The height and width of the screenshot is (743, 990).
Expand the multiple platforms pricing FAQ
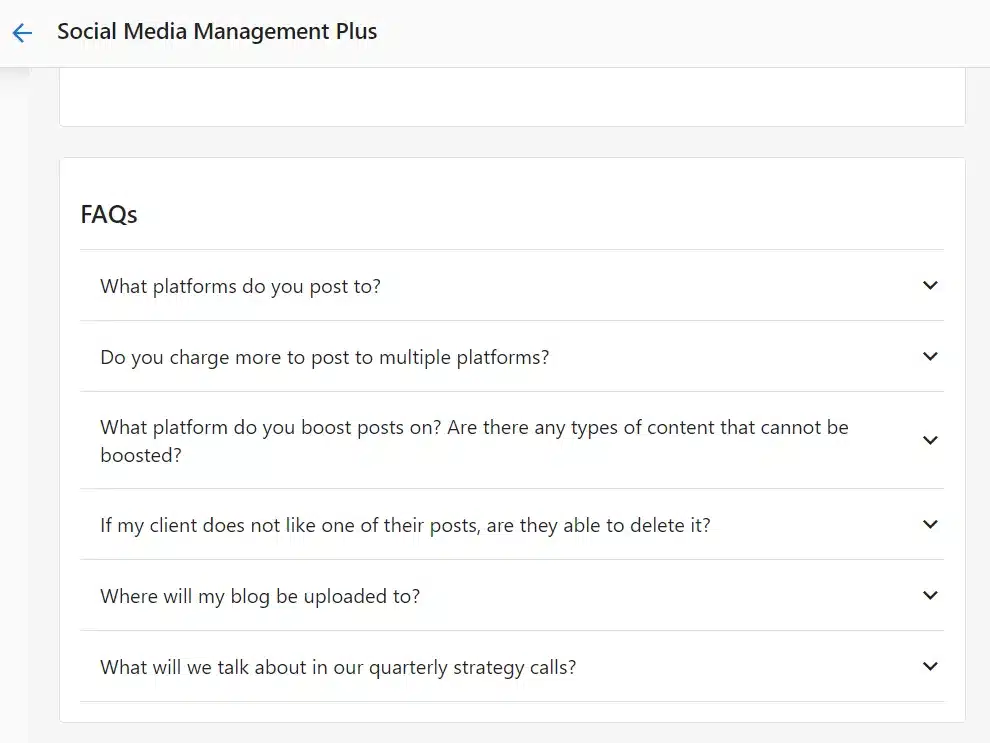tap(929, 356)
